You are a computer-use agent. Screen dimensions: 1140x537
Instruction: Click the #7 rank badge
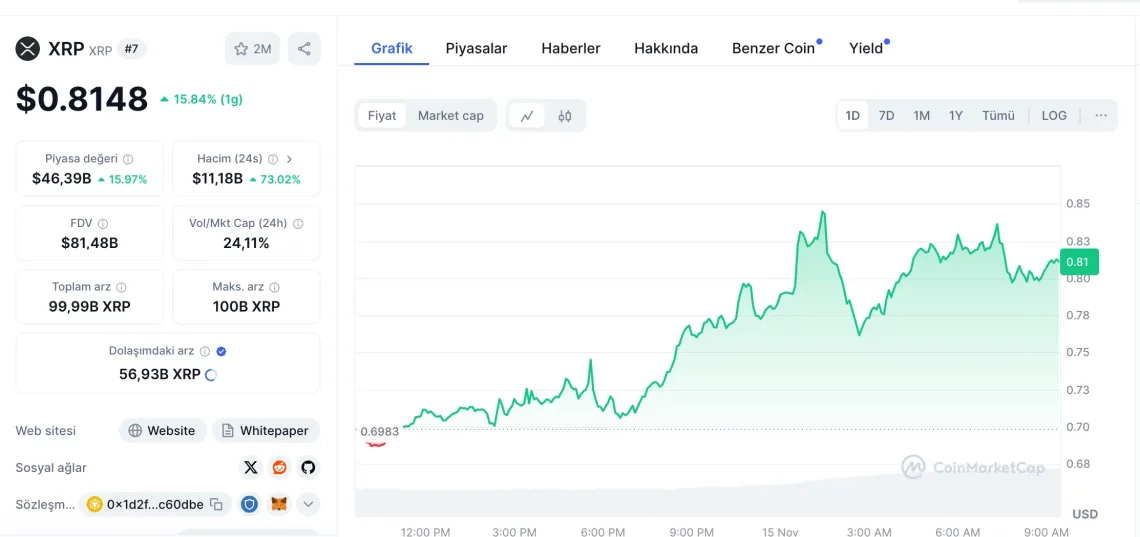(x=132, y=49)
